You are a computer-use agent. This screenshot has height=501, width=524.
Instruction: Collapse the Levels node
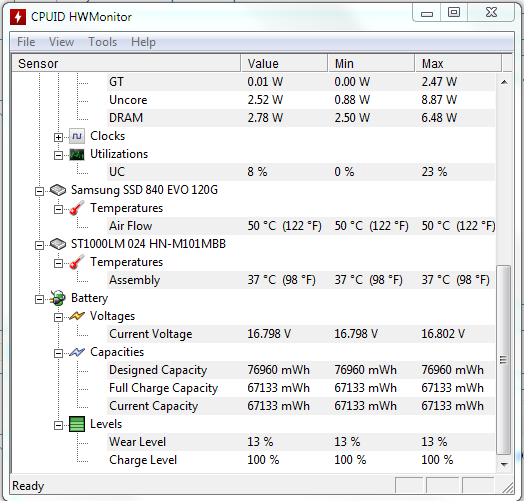58,426
